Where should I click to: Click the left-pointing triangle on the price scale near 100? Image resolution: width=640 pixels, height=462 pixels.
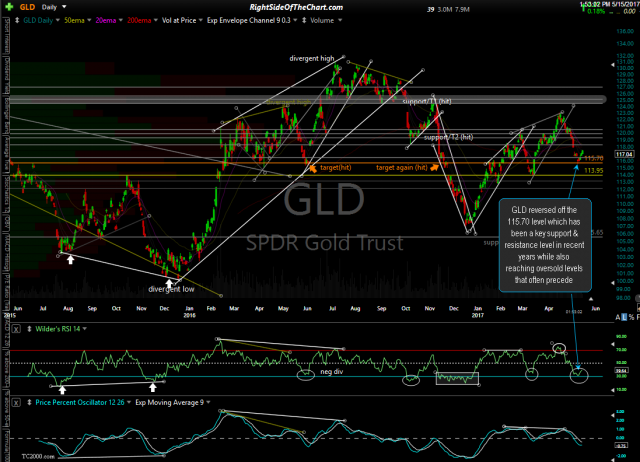tap(612, 282)
